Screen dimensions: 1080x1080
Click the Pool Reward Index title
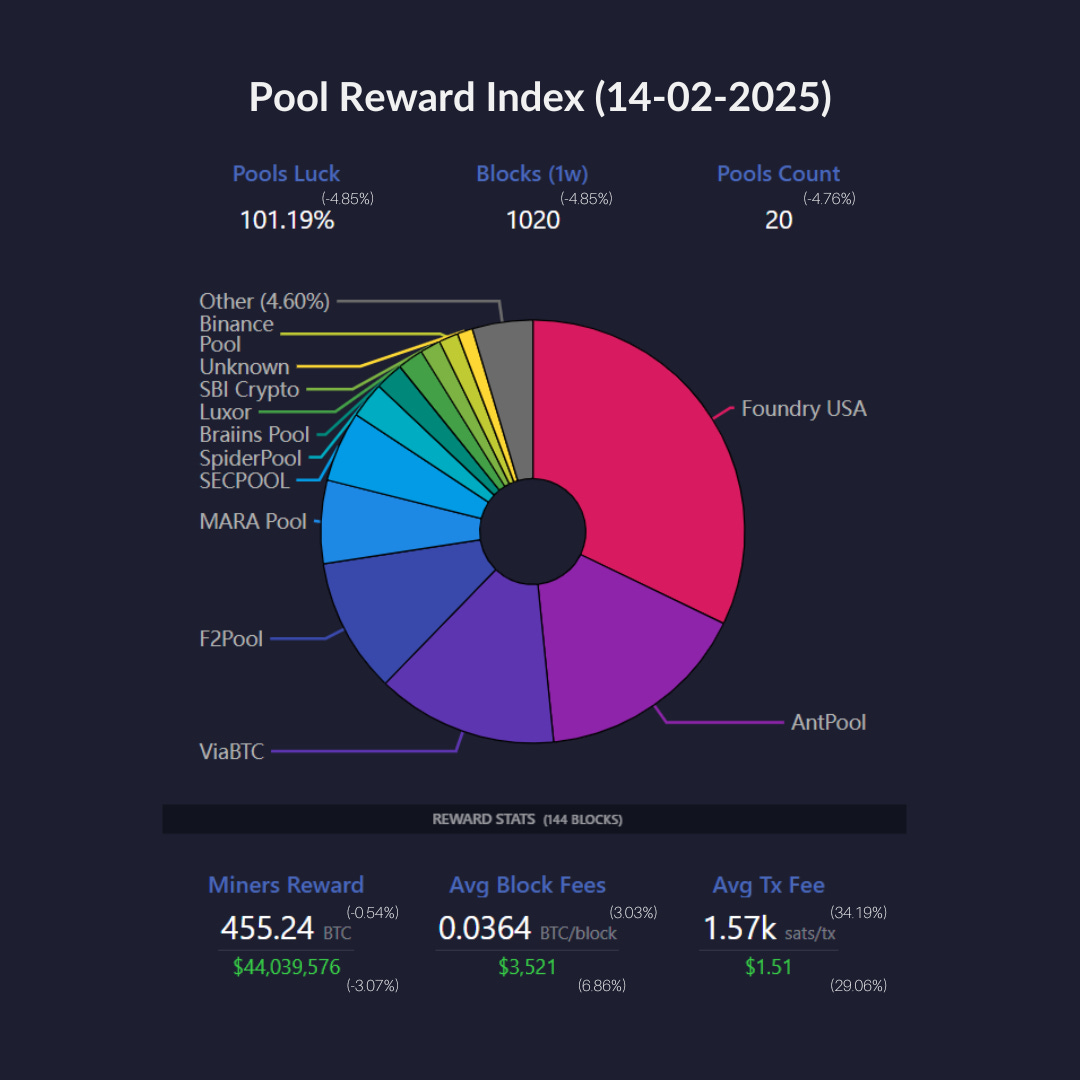pos(540,96)
